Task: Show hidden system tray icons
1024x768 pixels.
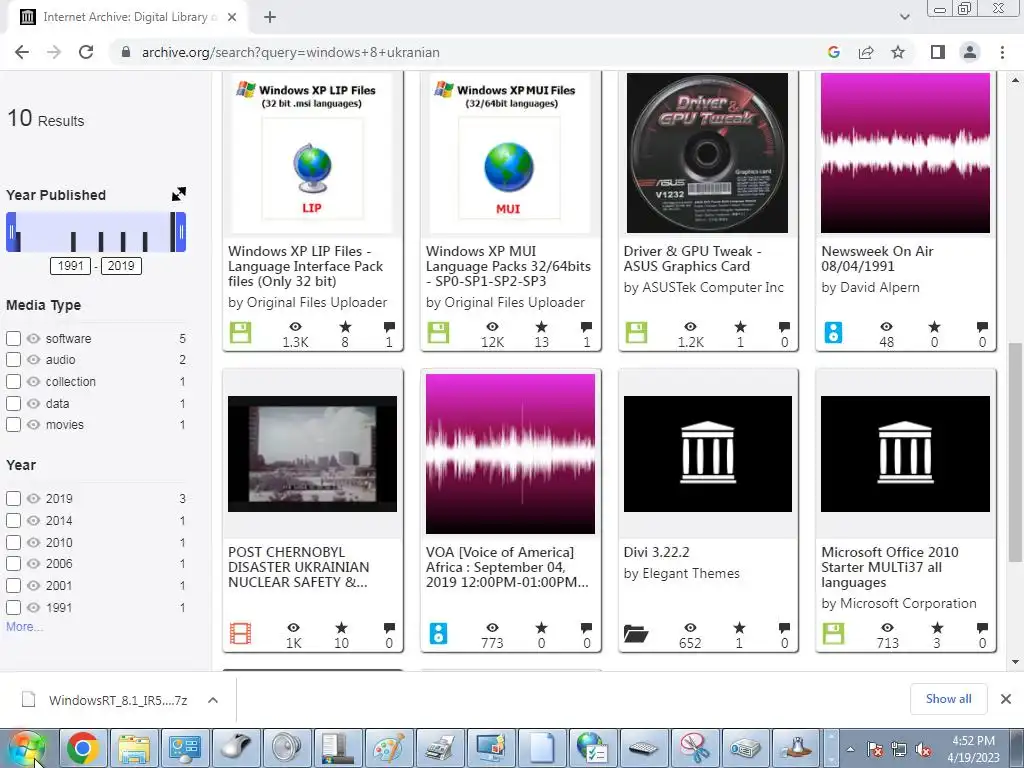Action: coord(850,750)
